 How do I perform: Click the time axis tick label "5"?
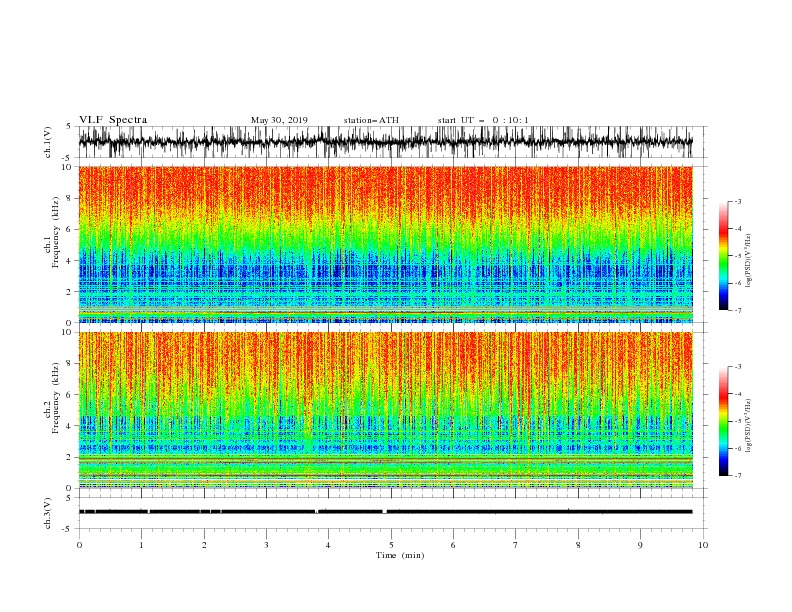click(391, 545)
